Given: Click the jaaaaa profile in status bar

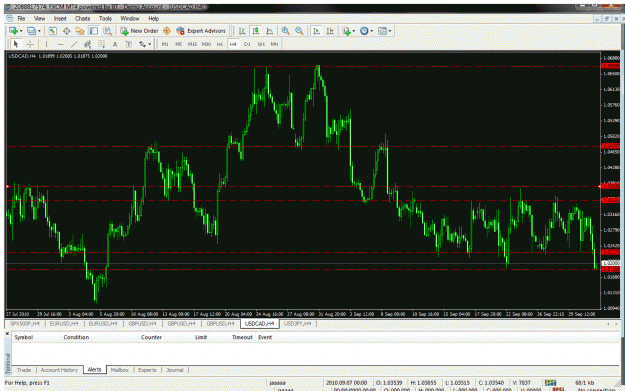Looking at the screenshot, I should point(277,383).
